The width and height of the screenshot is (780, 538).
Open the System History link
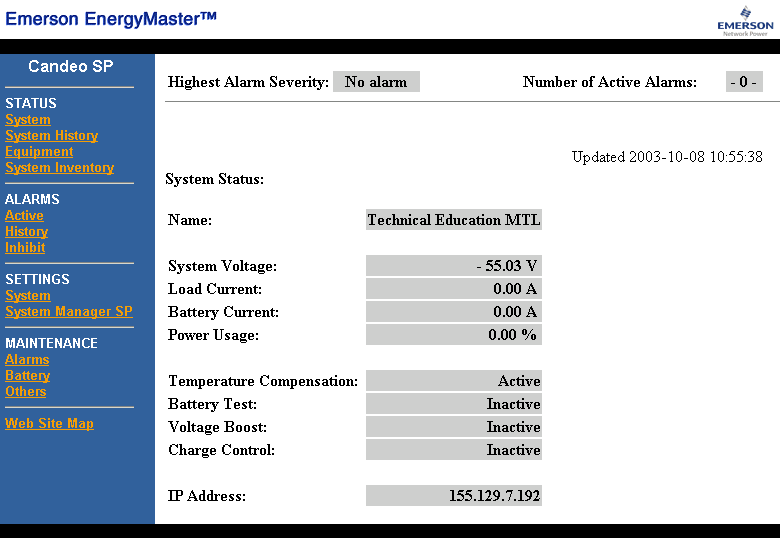click(52, 136)
